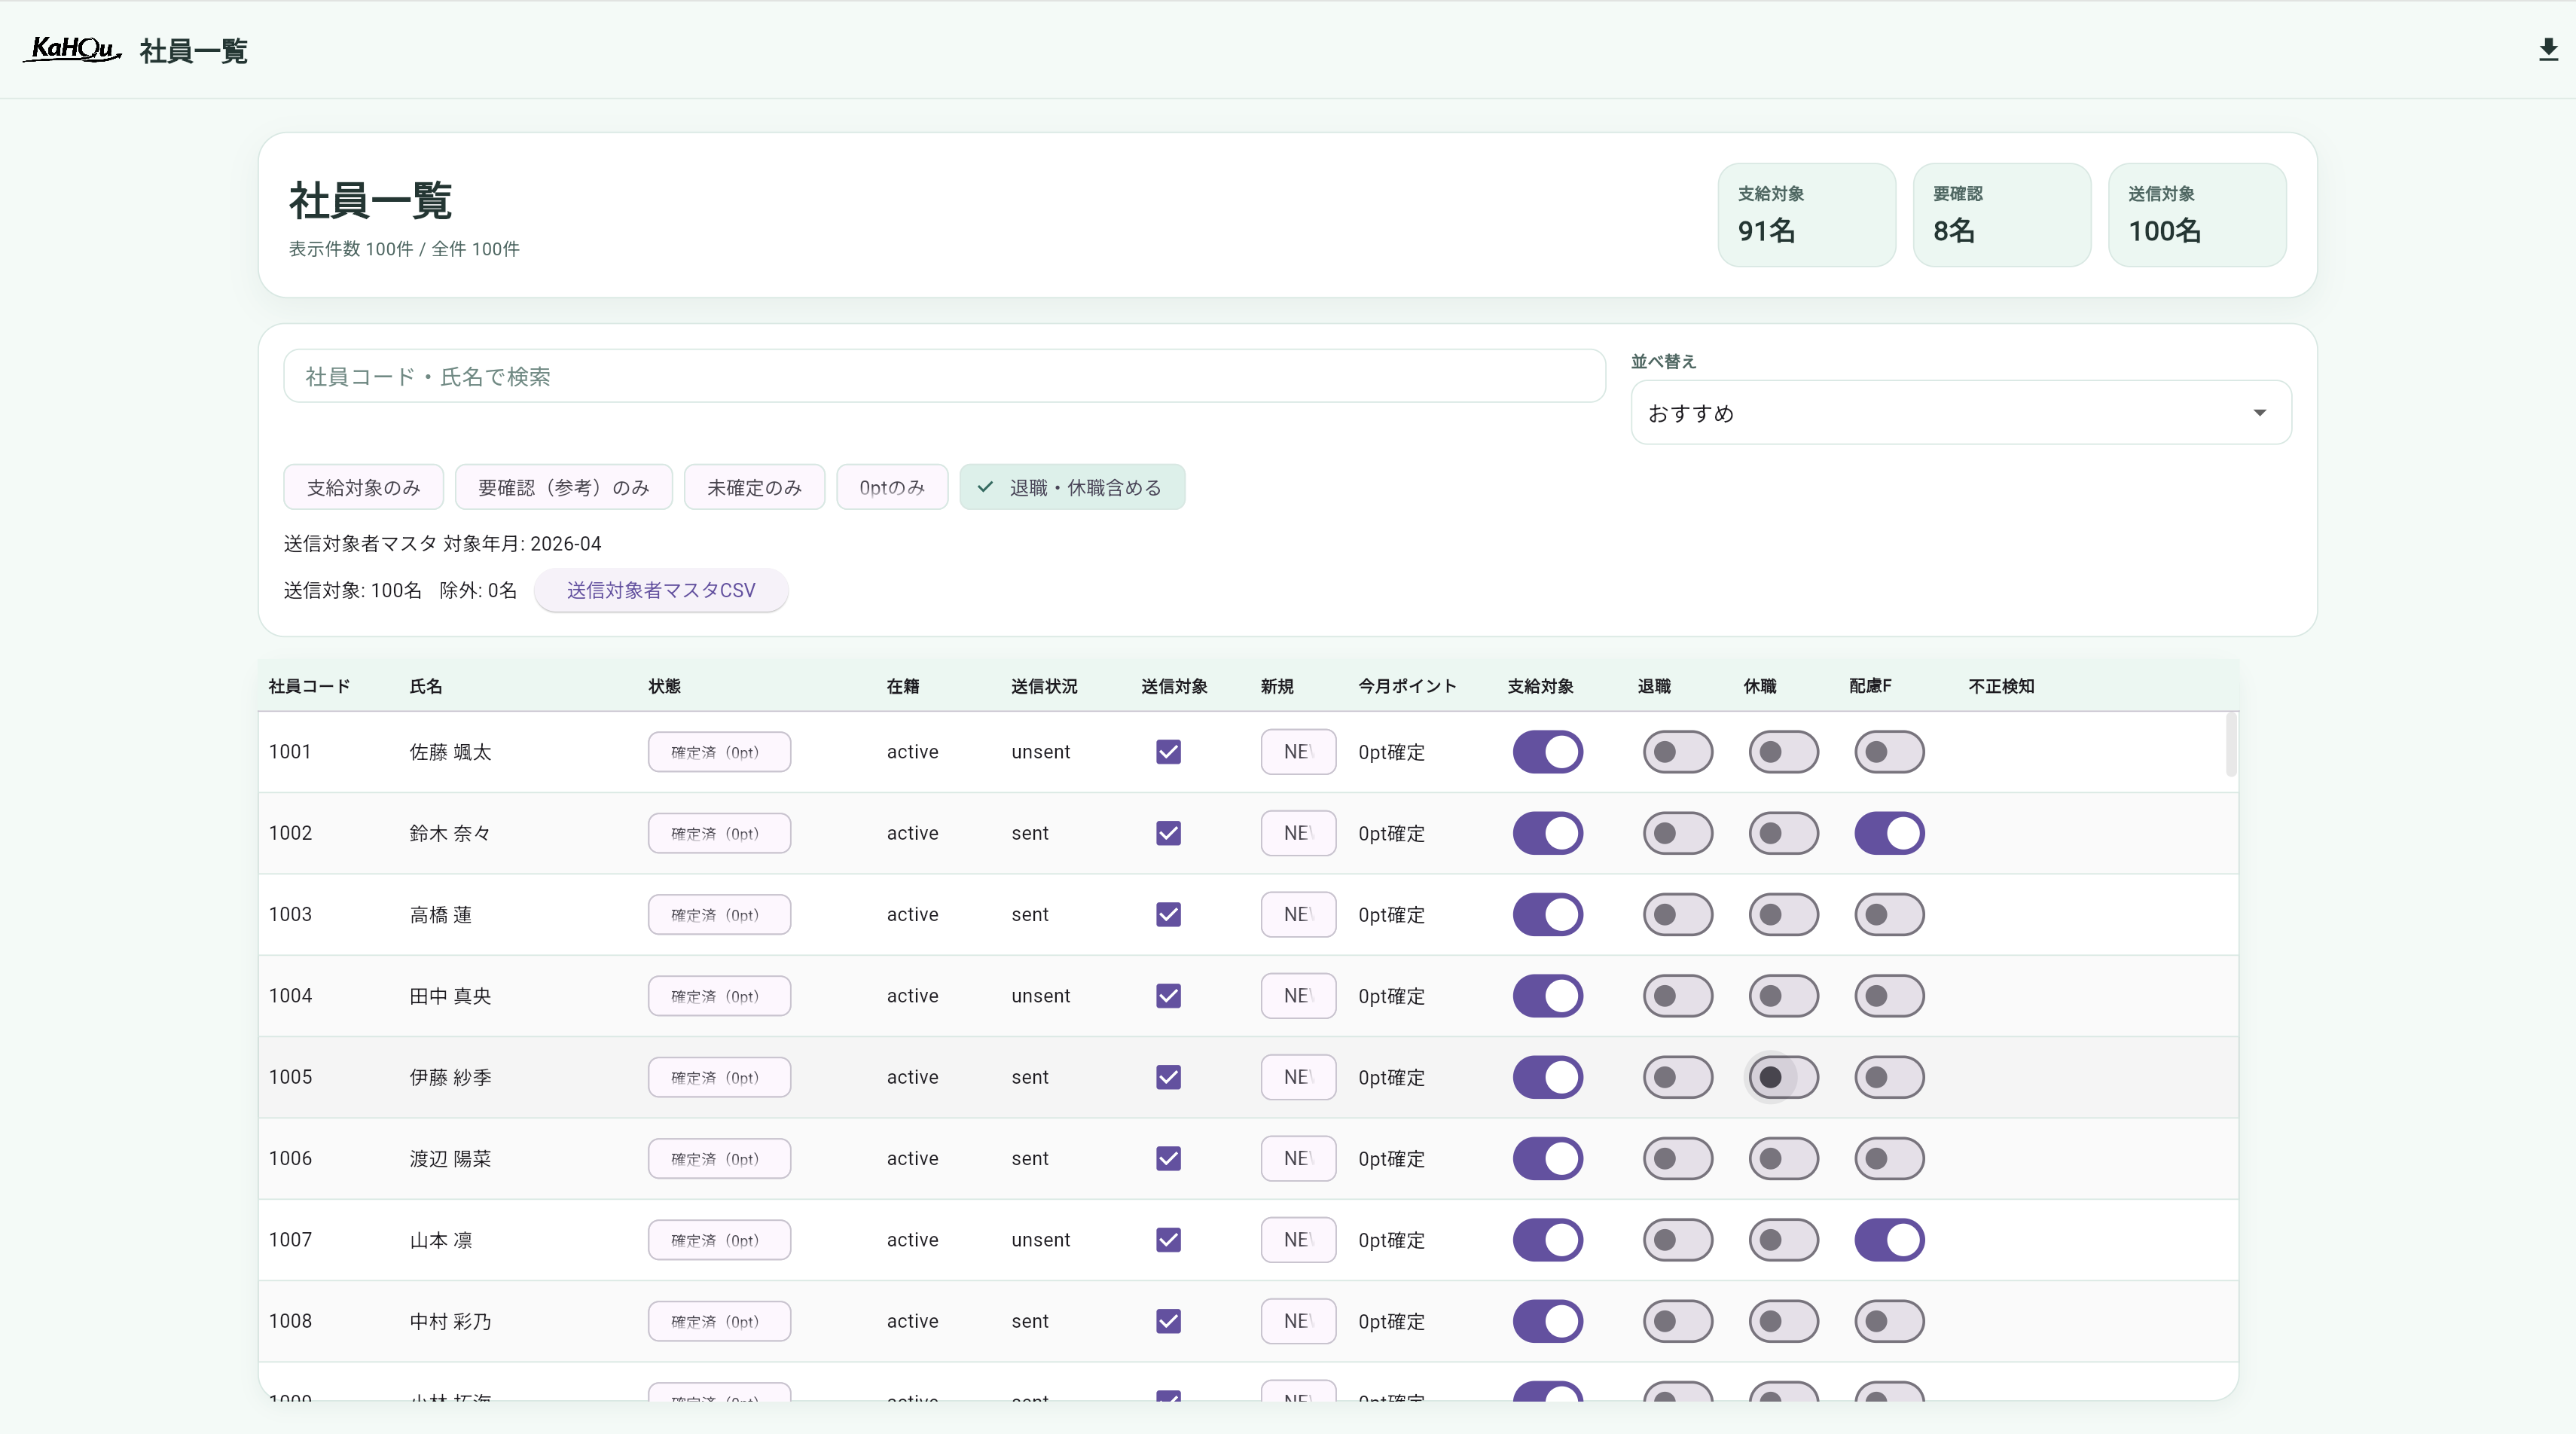The width and height of the screenshot is (2576, 1434).
Task: Select the 支給対象のみ filter chip
Action: tap(363, 487)
